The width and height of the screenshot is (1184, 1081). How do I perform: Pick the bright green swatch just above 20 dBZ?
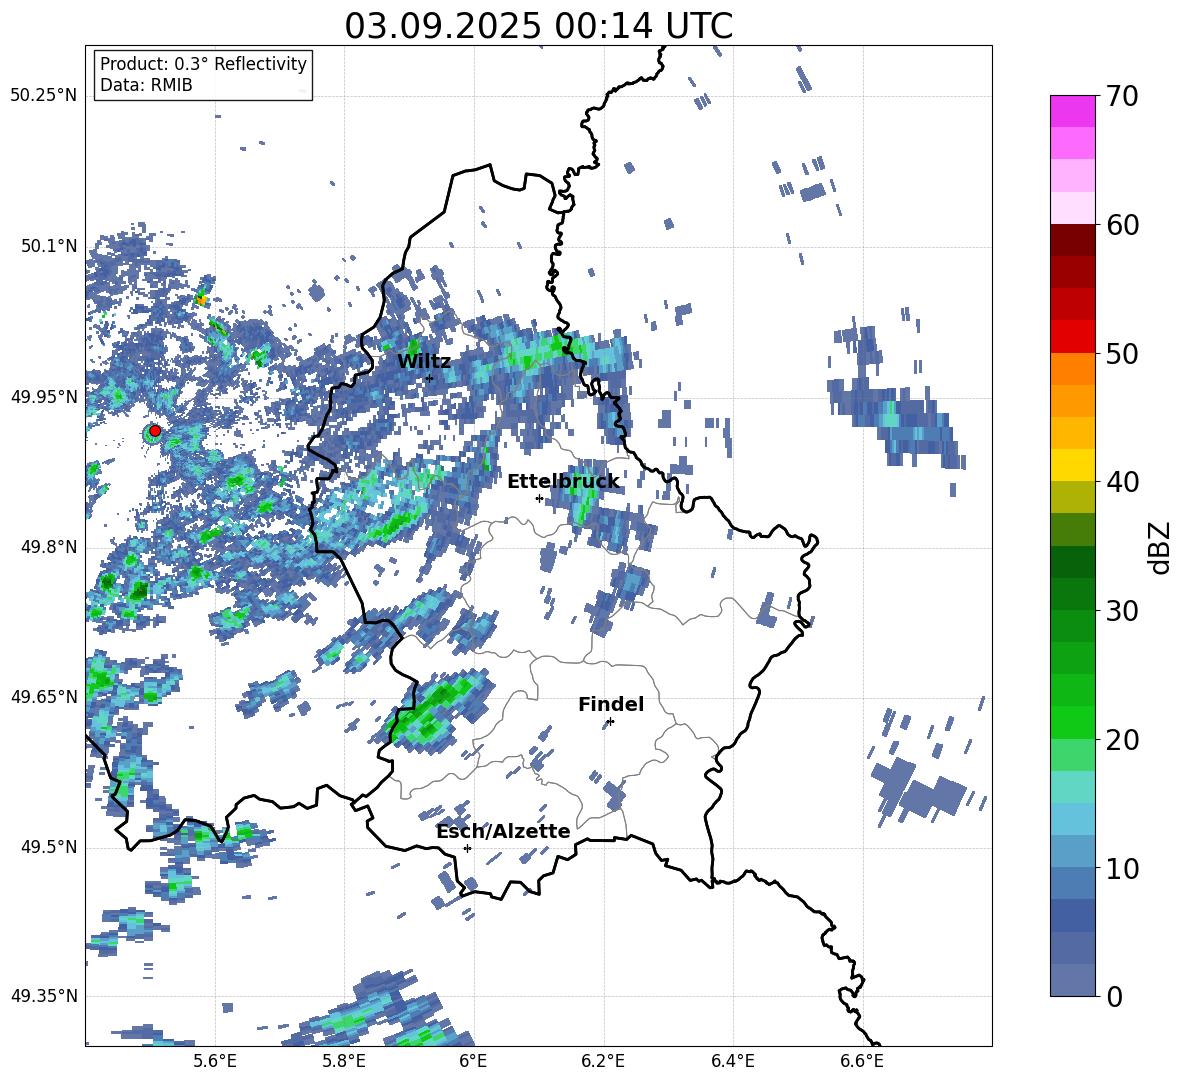click(1072, 722)
